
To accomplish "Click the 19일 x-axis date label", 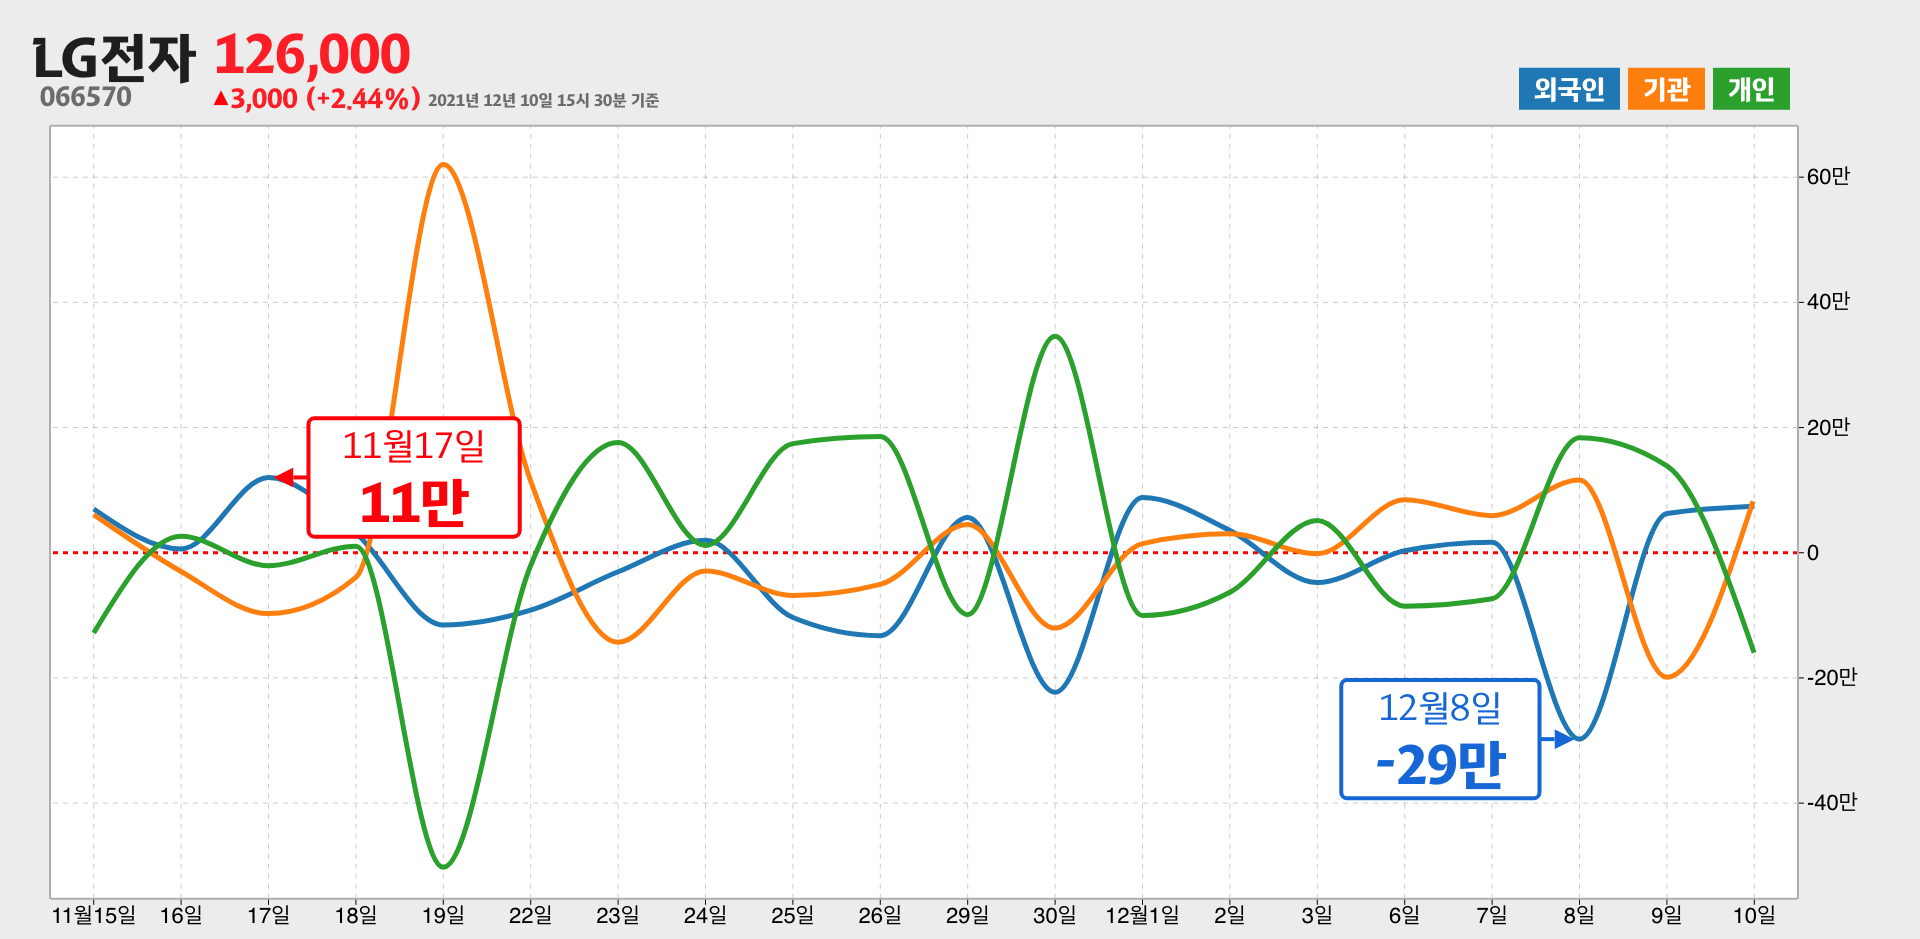I will (x=443, y=915).
